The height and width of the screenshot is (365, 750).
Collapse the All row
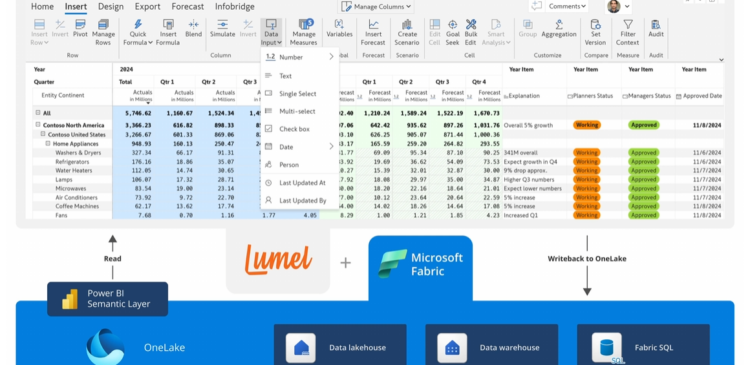tap(38, 113)
